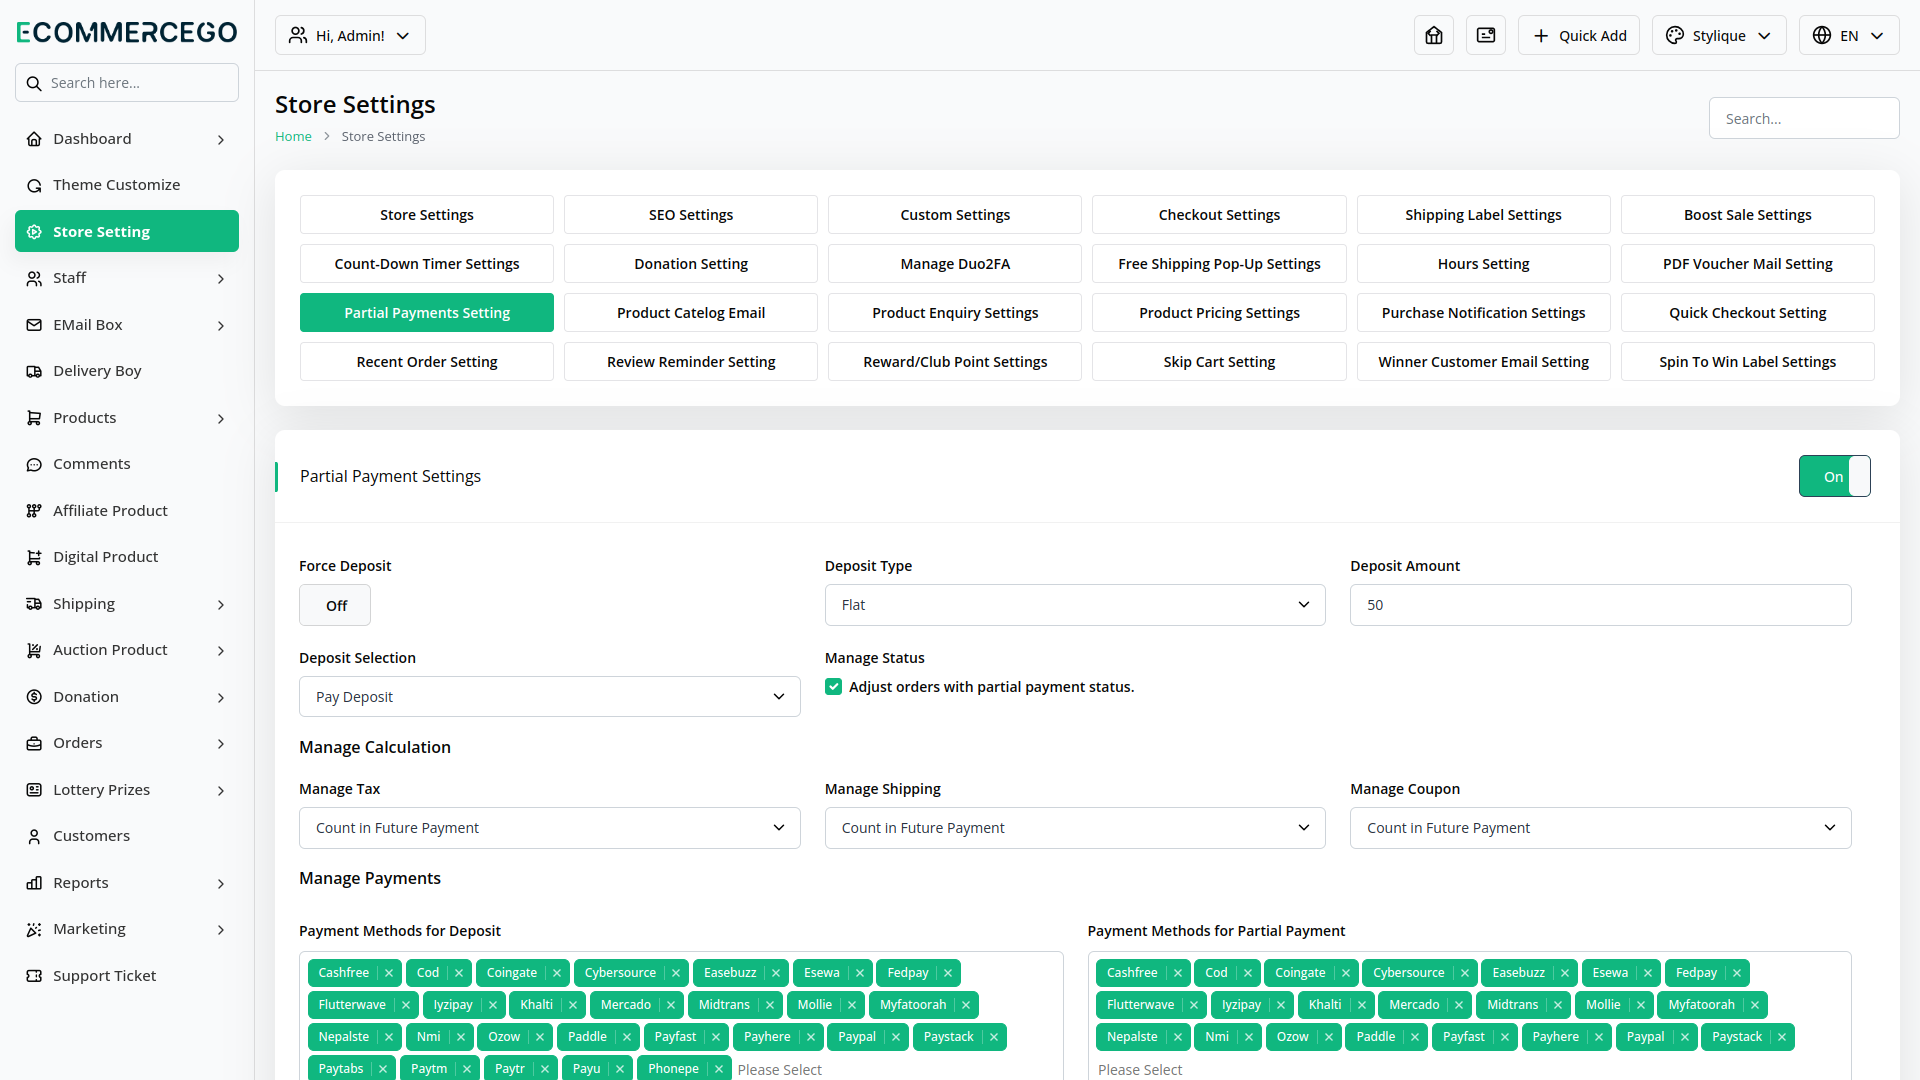
Task: Click the EMail Box envelope icon
Action: [x=34, y=325]
